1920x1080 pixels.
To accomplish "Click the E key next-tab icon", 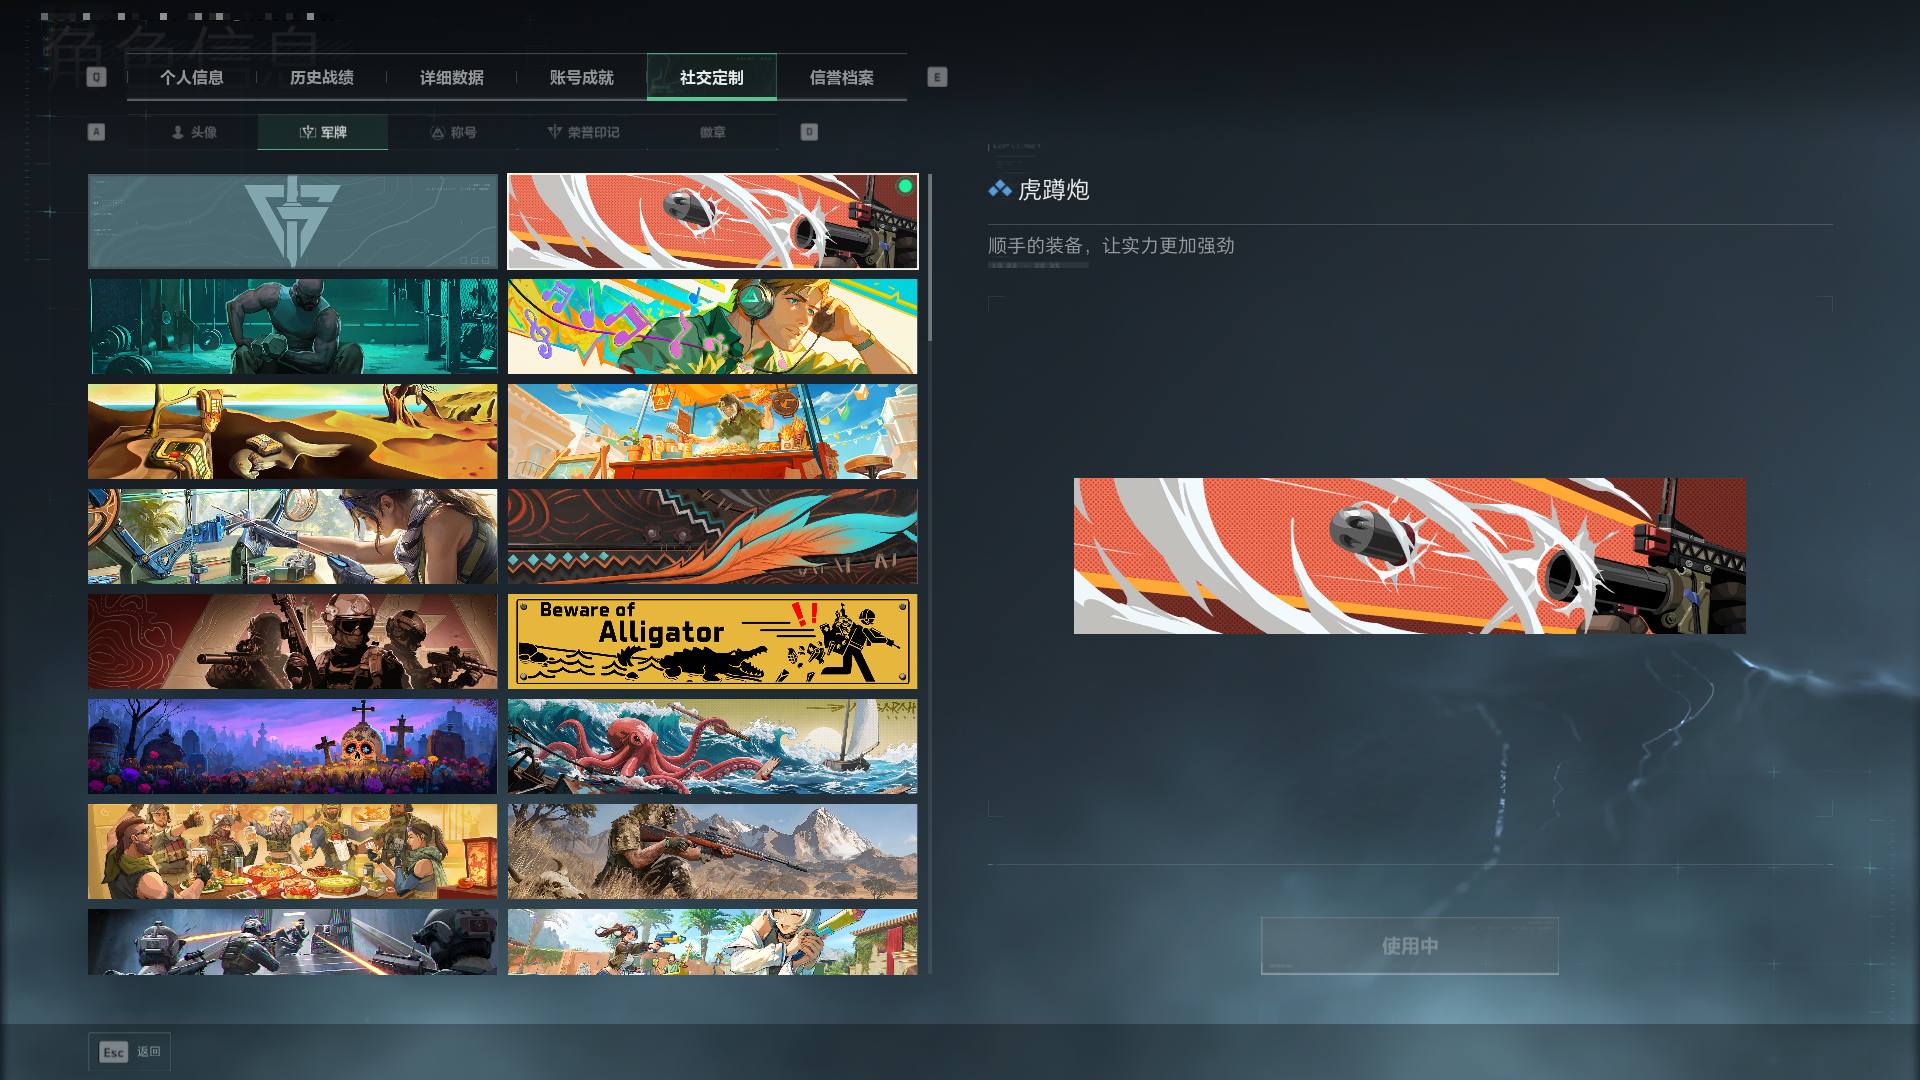I will [x=937, y=77].
